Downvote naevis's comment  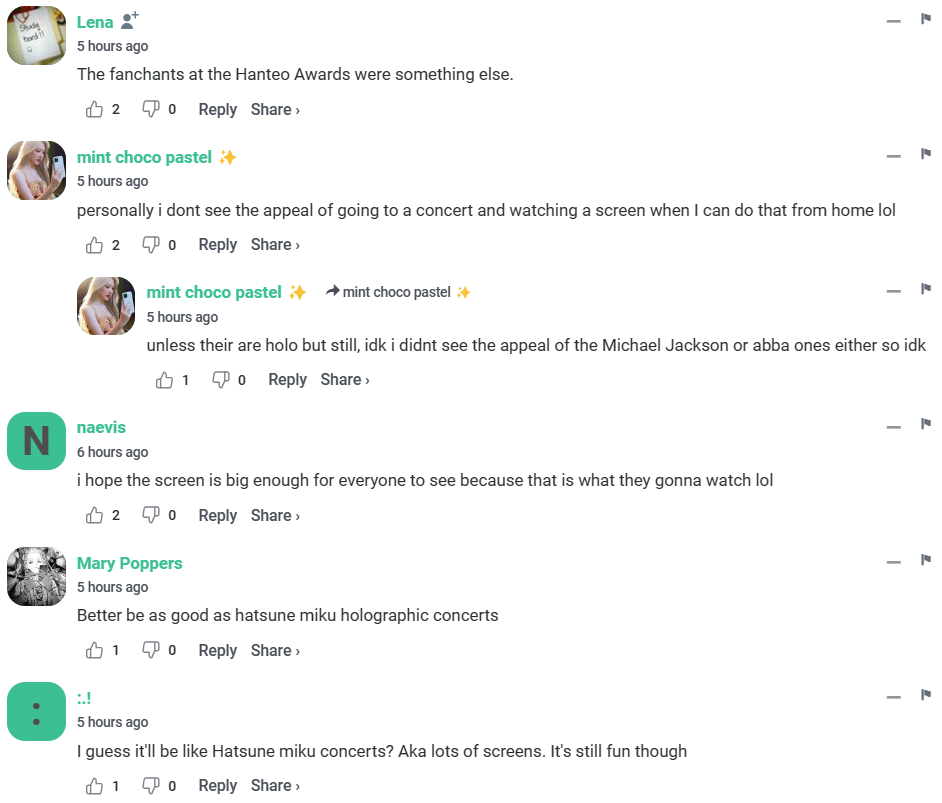tap(151, 515)
